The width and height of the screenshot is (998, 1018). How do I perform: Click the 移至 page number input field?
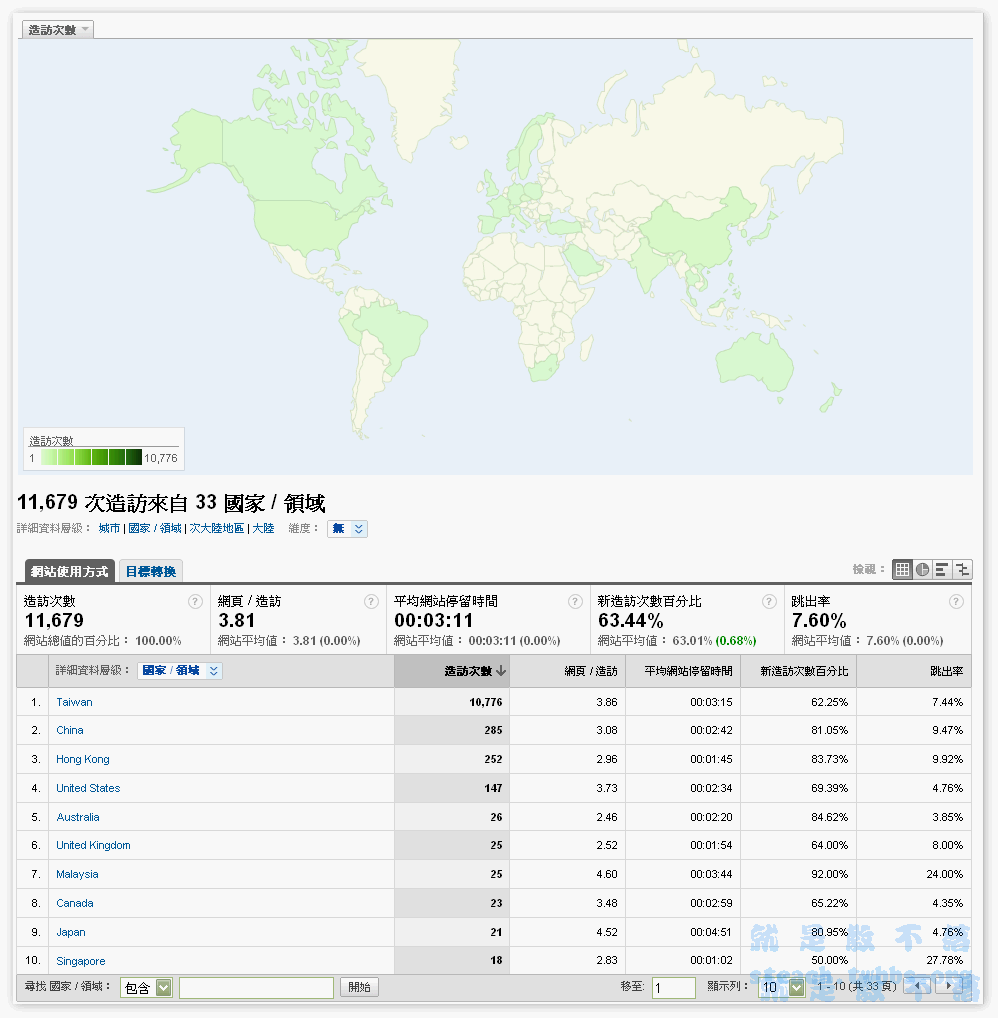click(673, 988)
